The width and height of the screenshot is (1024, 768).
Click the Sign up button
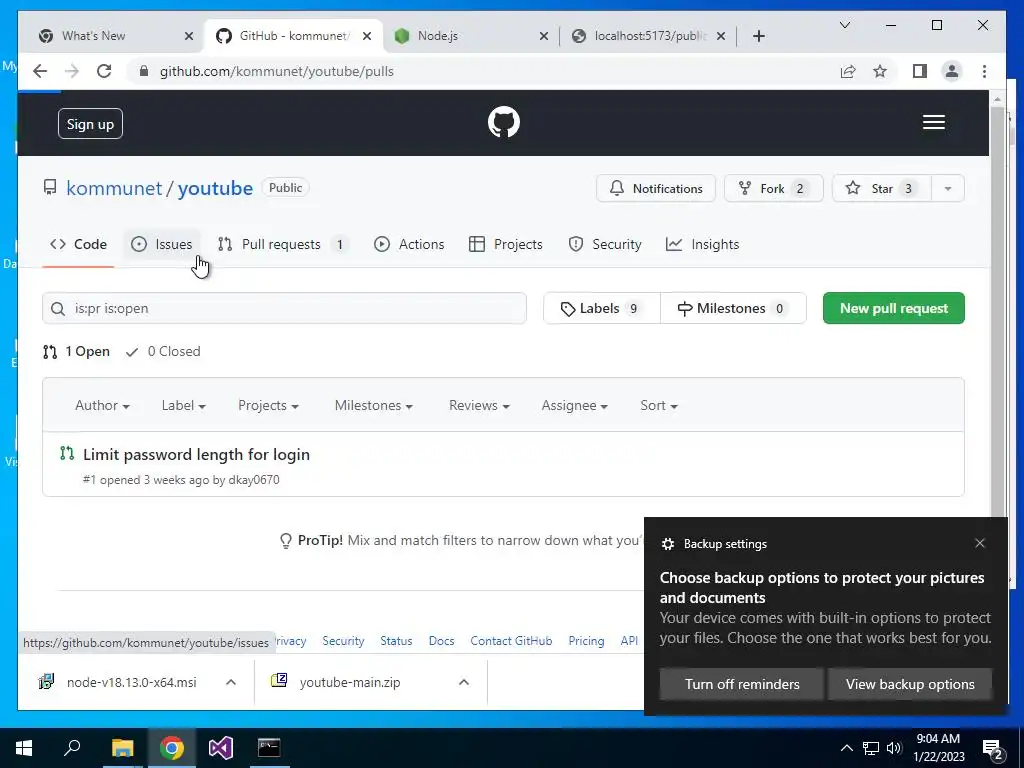[x=90, y=124]
